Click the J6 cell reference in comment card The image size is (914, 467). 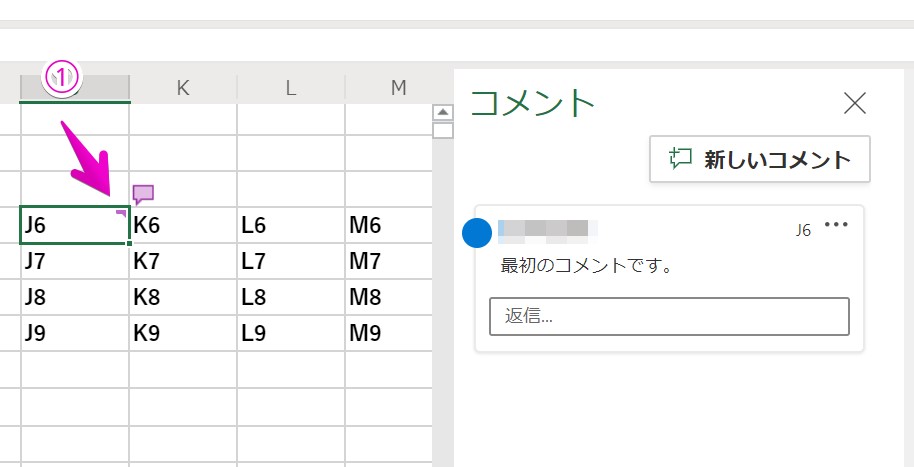click(802, 230)
